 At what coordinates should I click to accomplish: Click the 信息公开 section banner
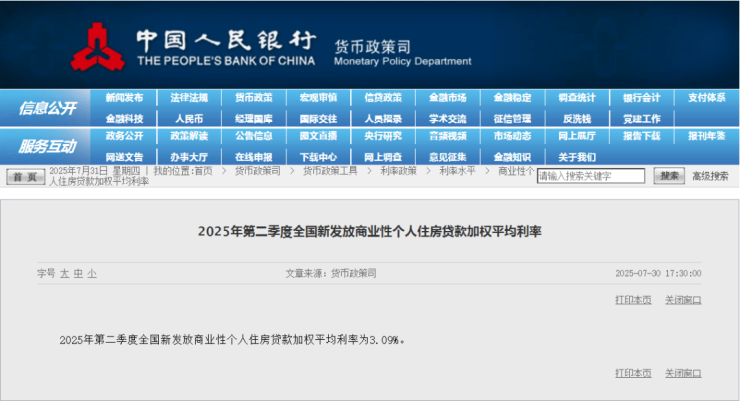pos(47,108)
